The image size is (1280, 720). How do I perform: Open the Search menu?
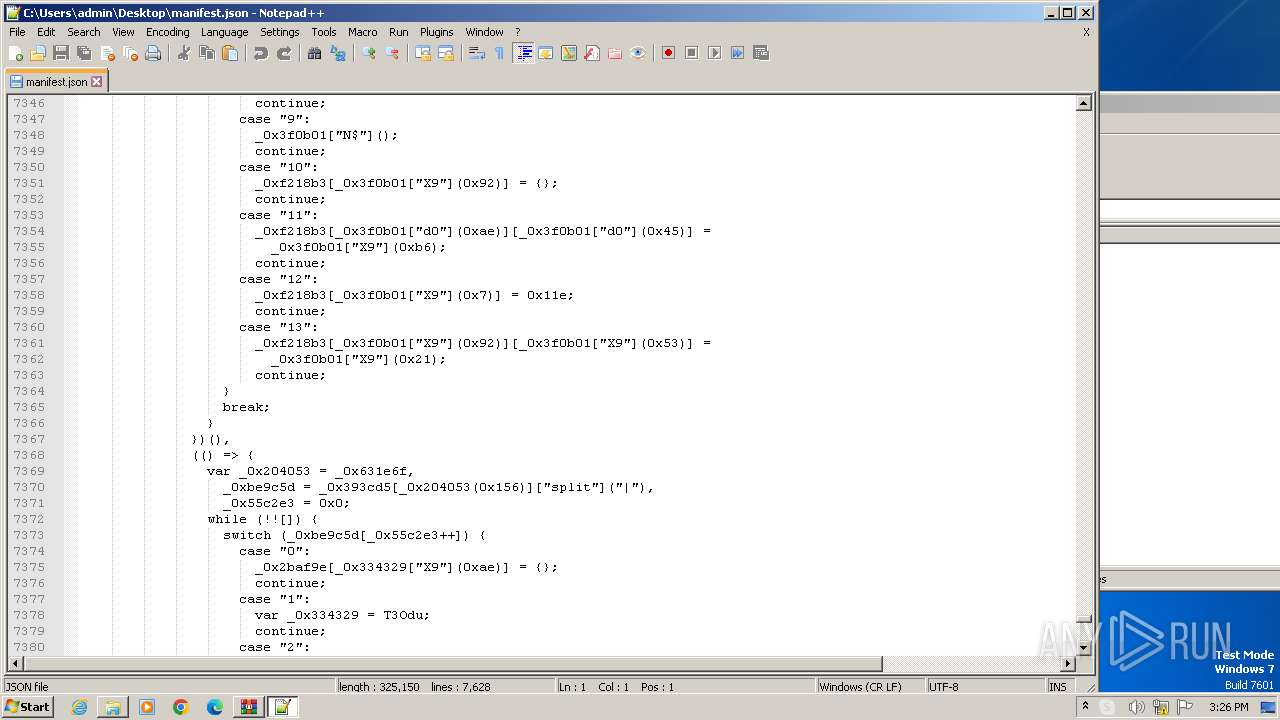pyautogui.click(x=84, y=32)
